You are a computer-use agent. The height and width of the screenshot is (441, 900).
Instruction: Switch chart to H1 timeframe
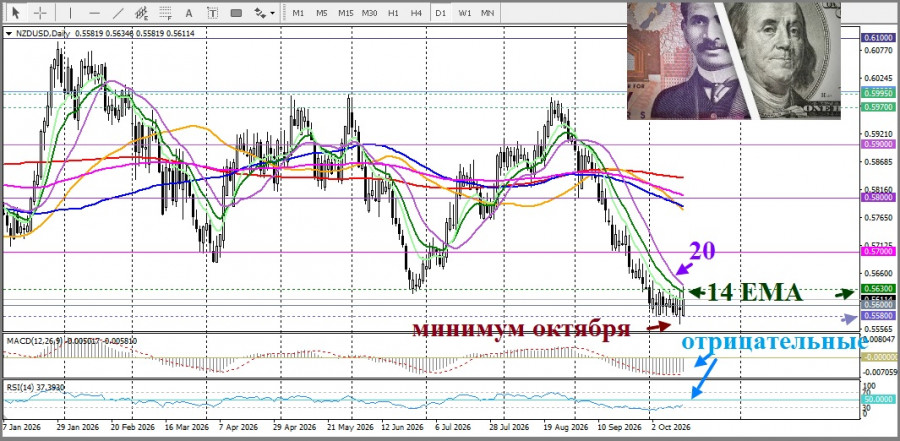point(393,13)
